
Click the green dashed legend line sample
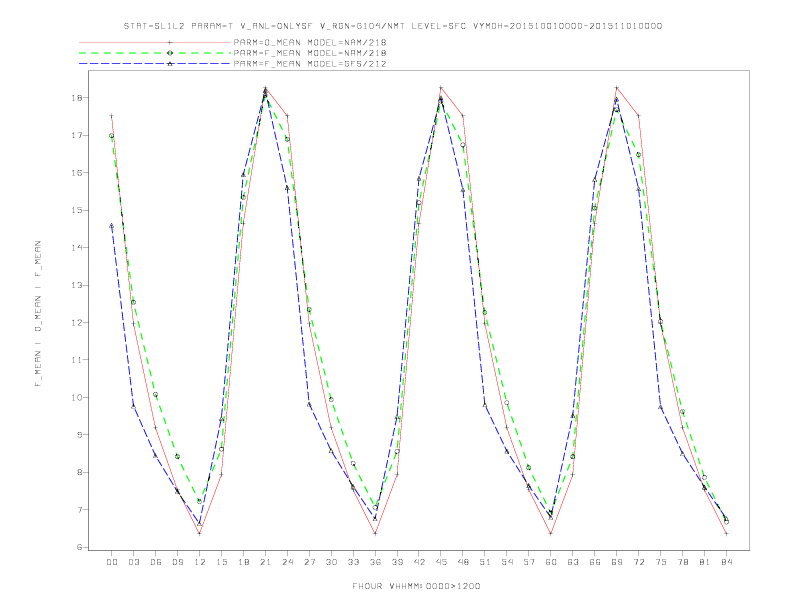point(155,53)
